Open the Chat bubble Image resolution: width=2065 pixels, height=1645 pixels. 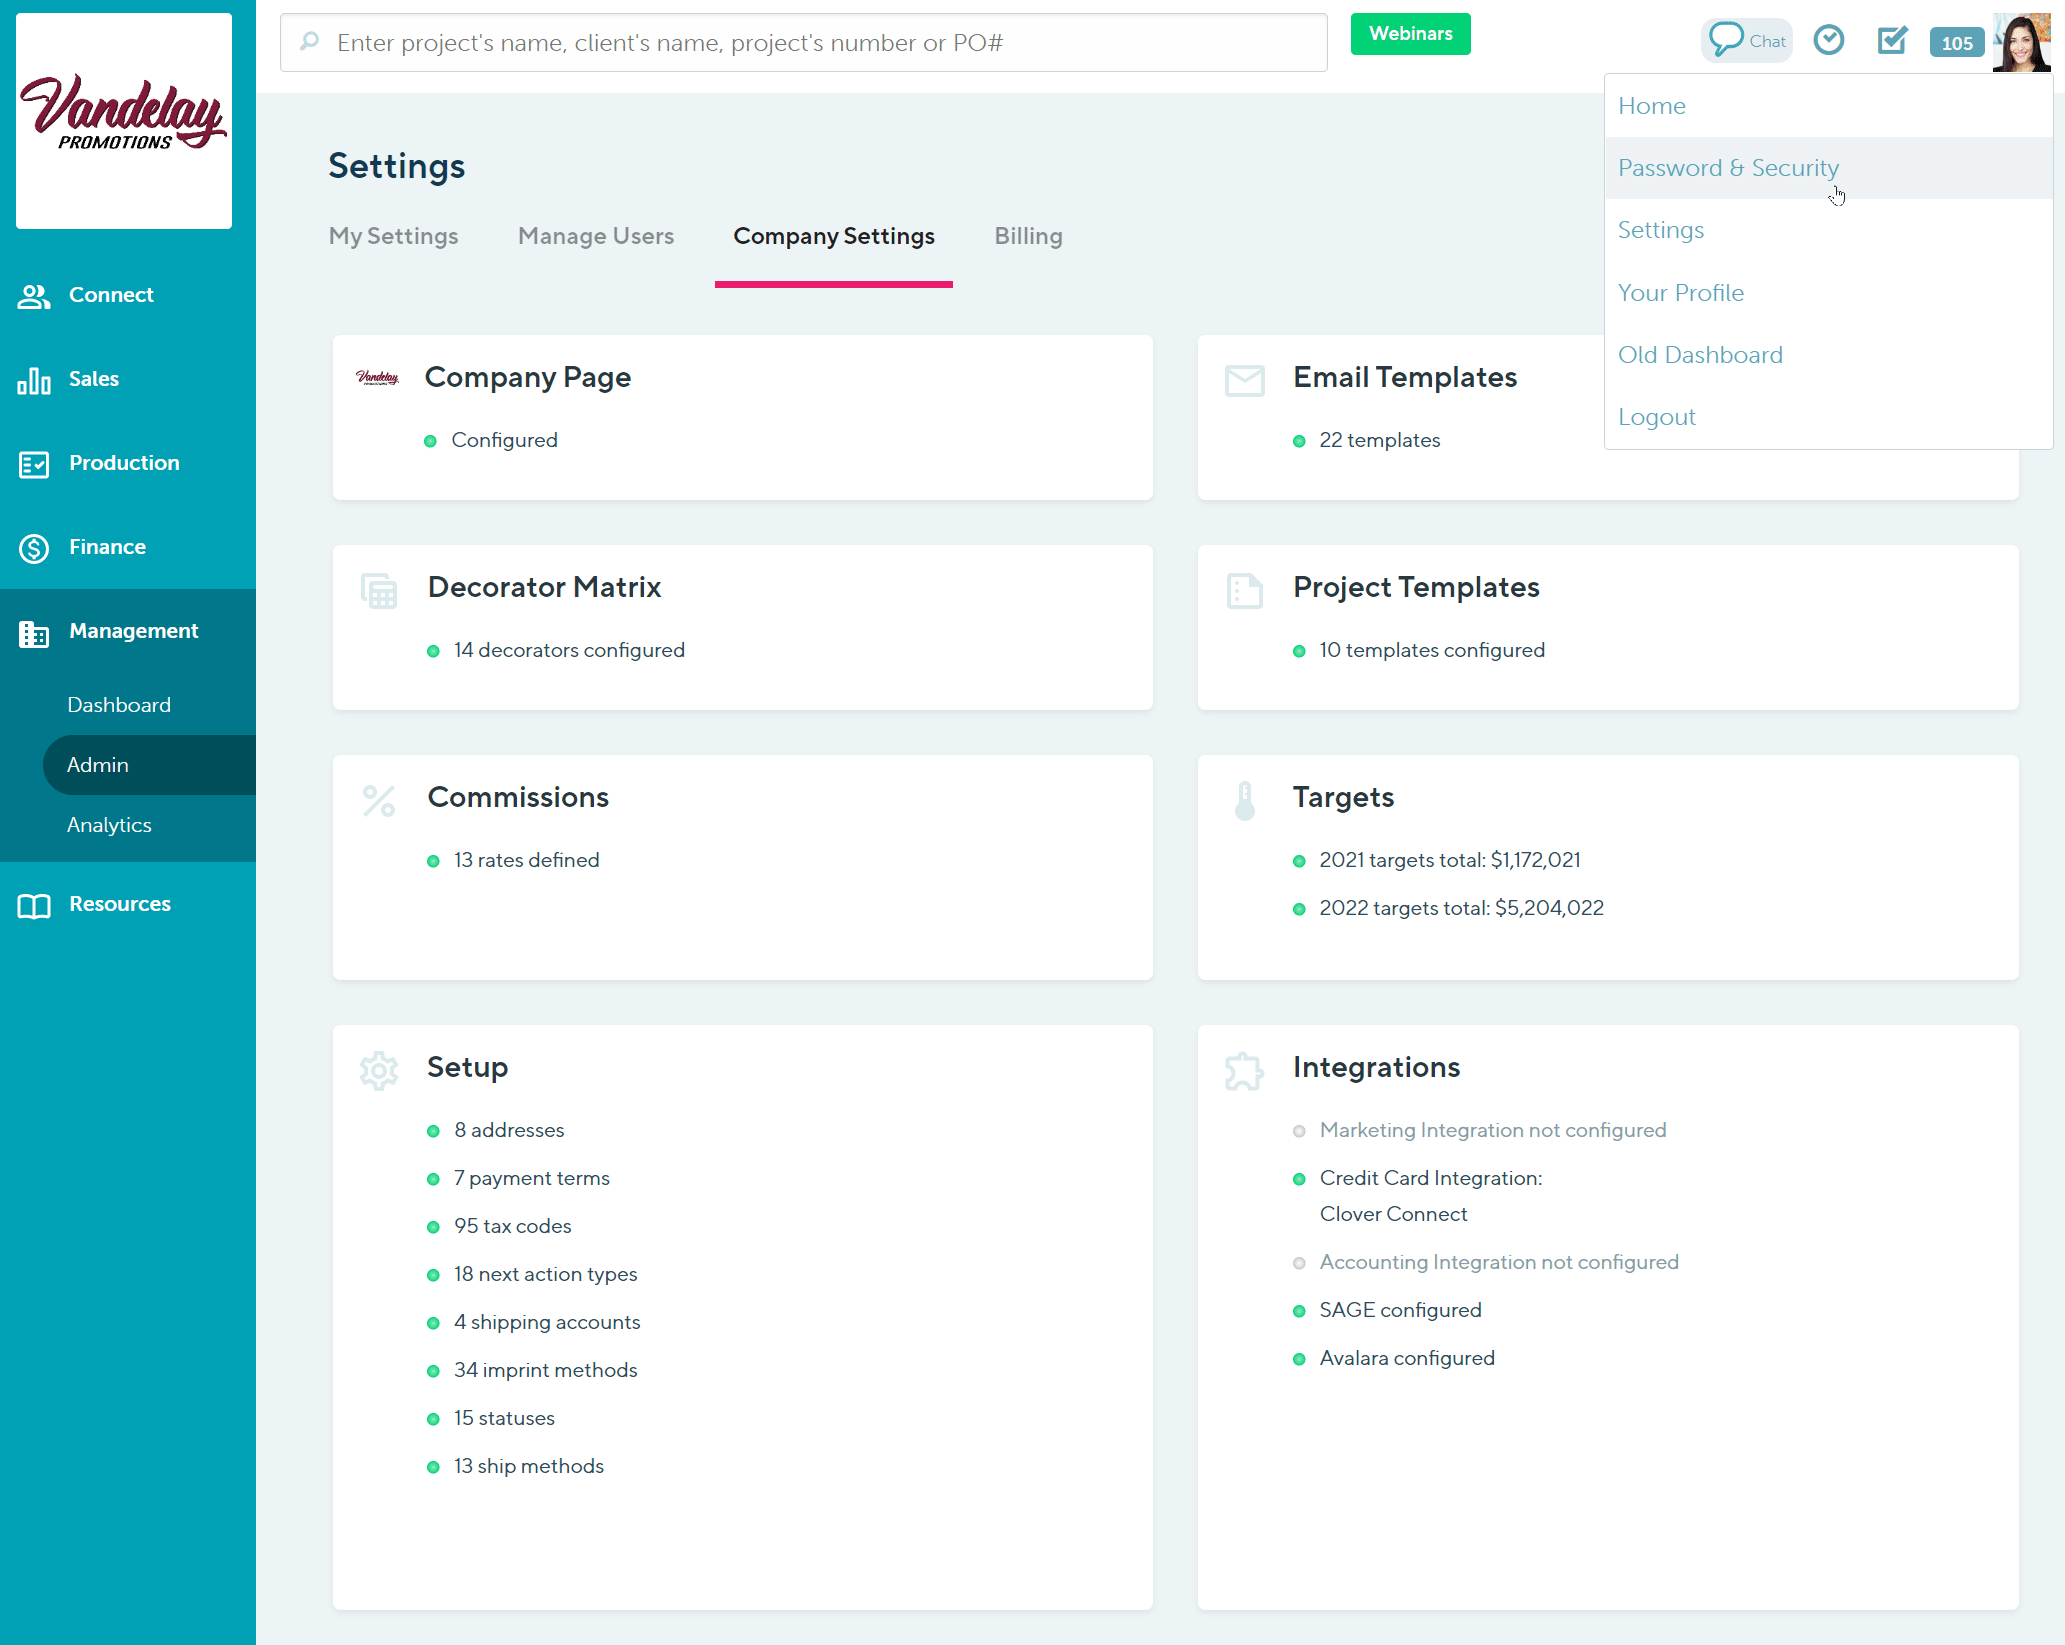[x=1746, y=39]
